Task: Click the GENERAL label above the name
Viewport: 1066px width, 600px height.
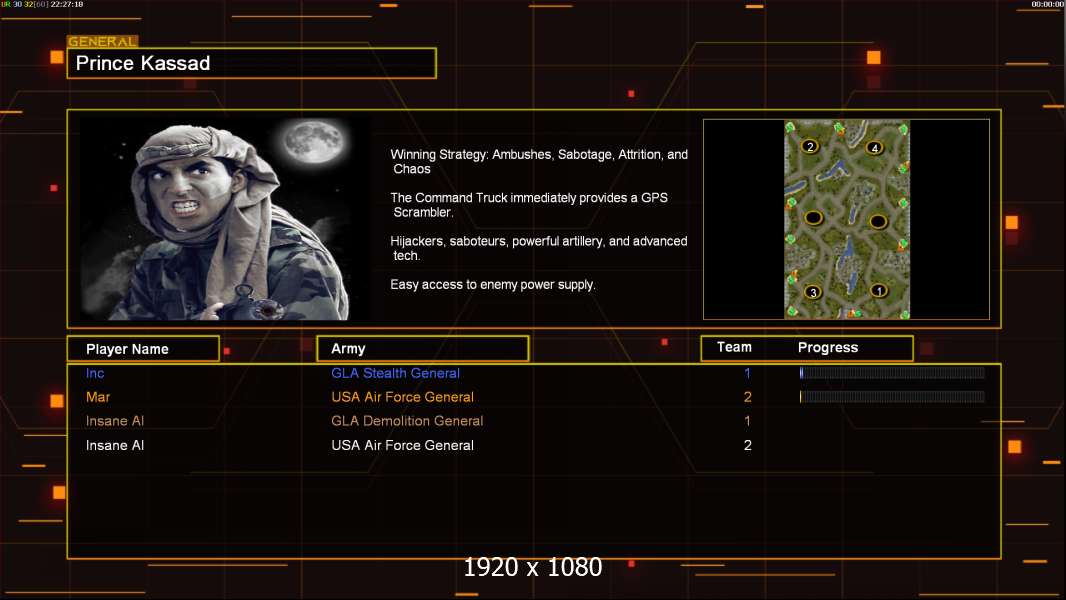Action: pos(102,41)
